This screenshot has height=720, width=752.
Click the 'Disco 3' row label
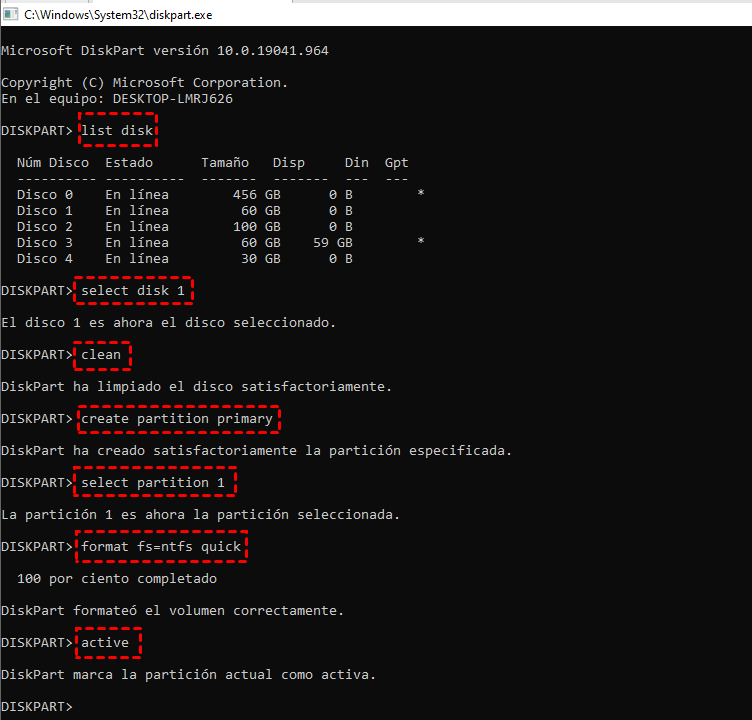click(45, 243)
